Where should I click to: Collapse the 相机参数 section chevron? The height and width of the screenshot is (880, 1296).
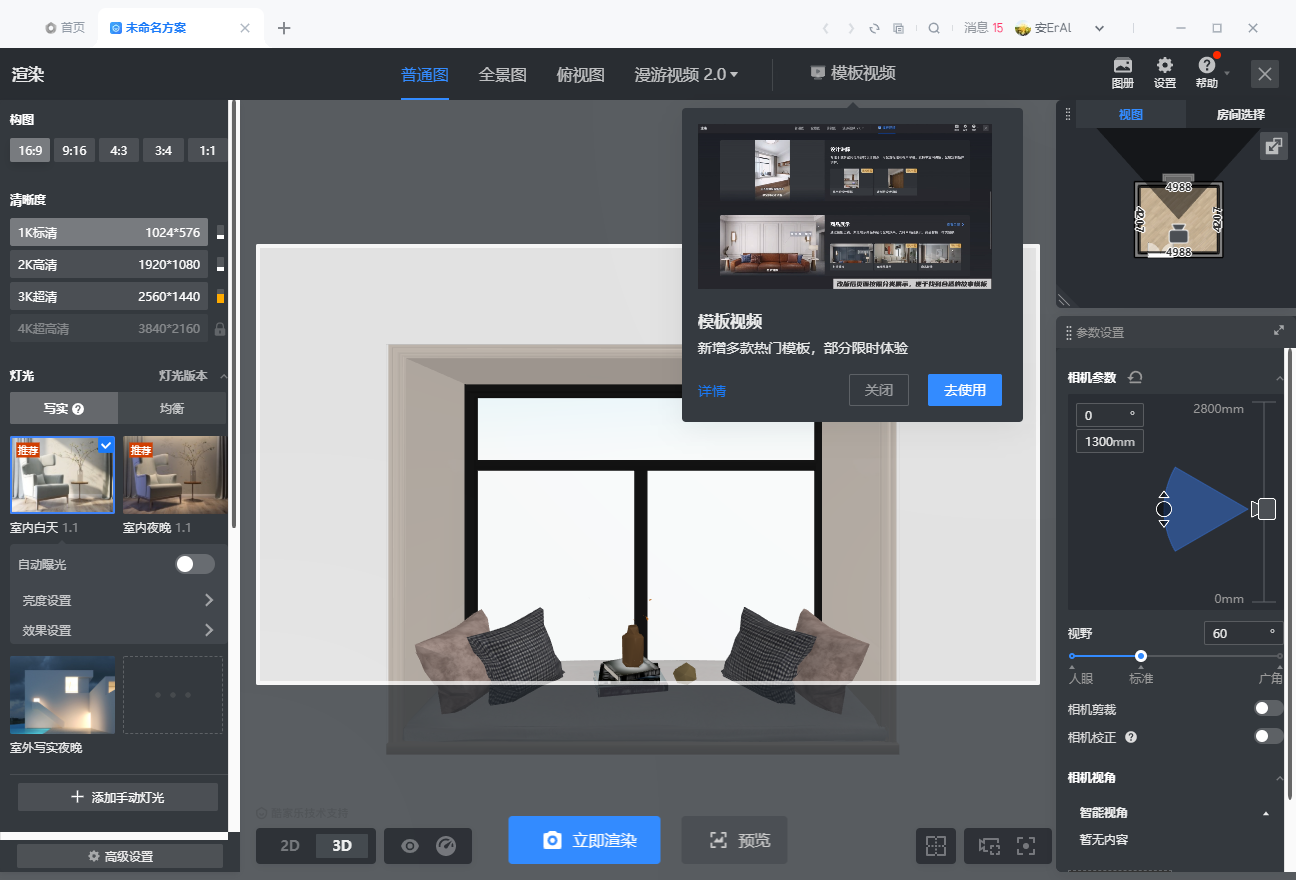(1279, 378)
